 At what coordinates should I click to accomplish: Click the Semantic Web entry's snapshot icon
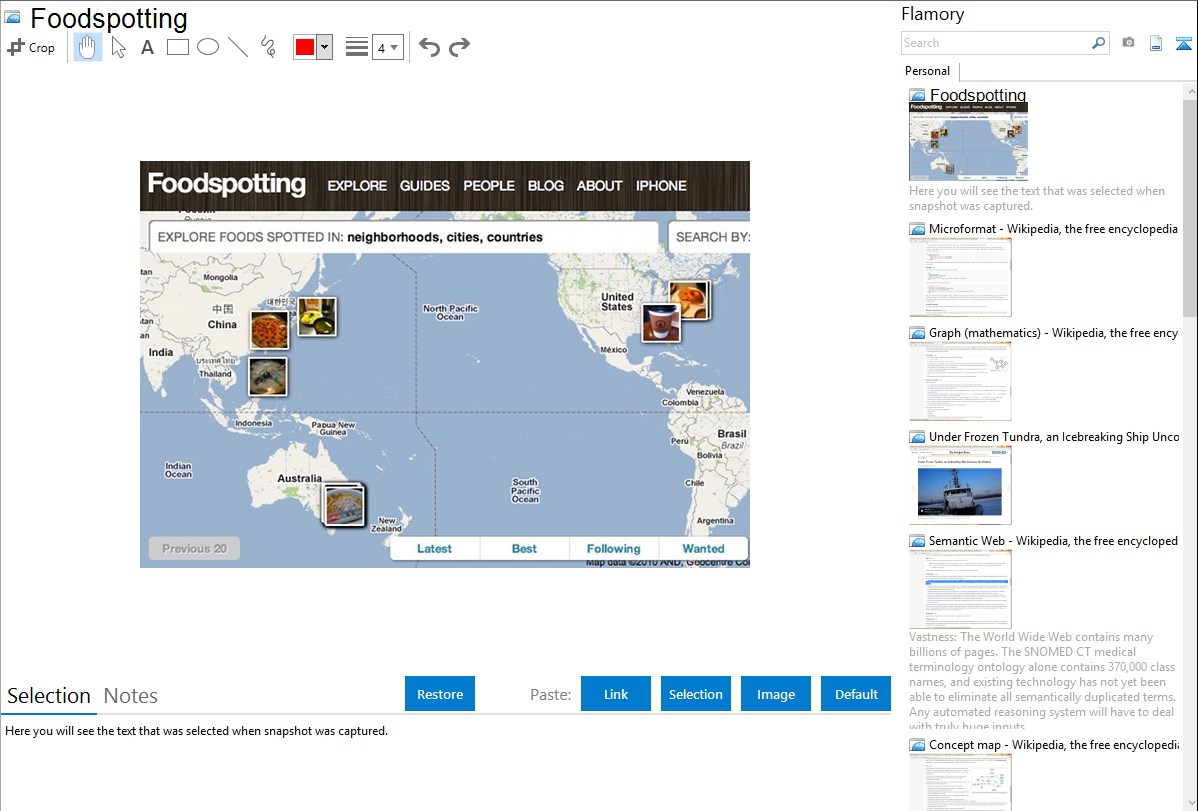(x=917, y=541)
